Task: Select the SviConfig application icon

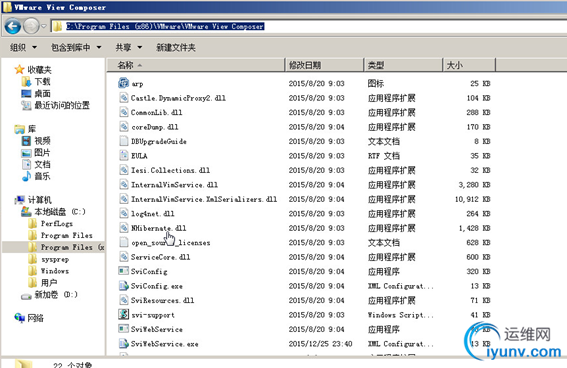Action: click(124, 271)
